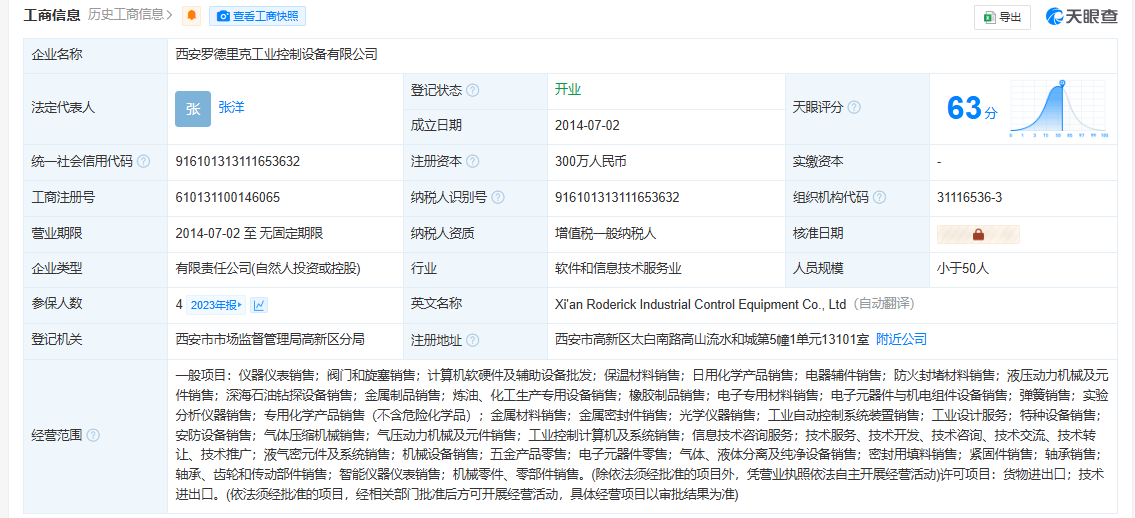Click staff size 小于50人
This screenshot has height=518, width=1135.
(962, 268)
